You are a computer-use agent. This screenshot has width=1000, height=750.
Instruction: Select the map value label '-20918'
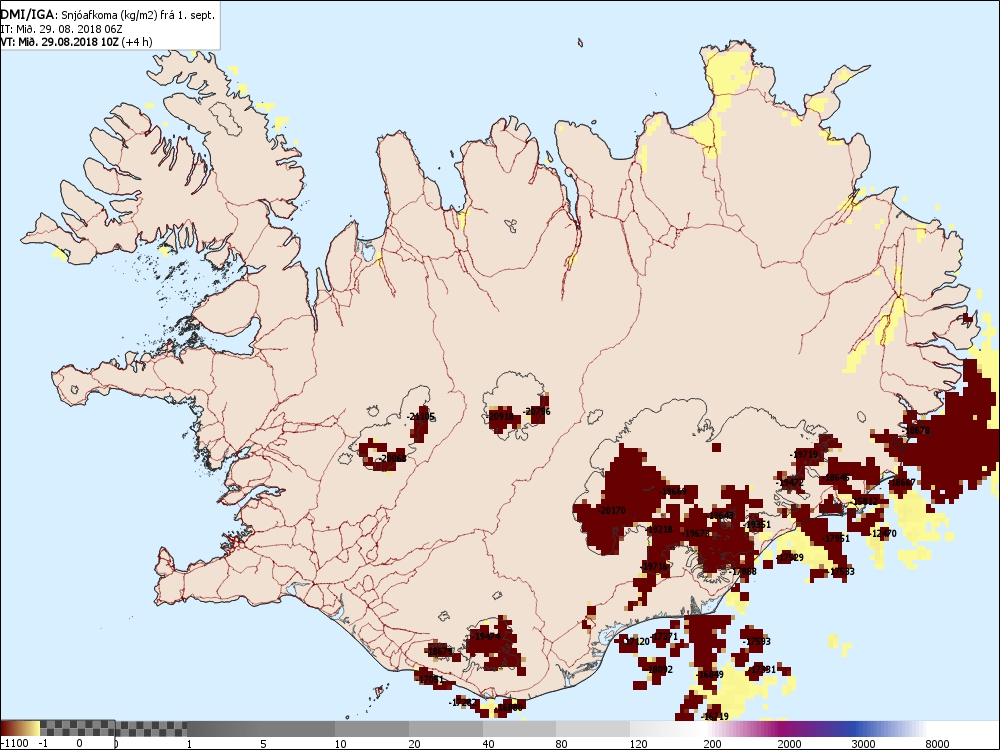tap(499, 416)
